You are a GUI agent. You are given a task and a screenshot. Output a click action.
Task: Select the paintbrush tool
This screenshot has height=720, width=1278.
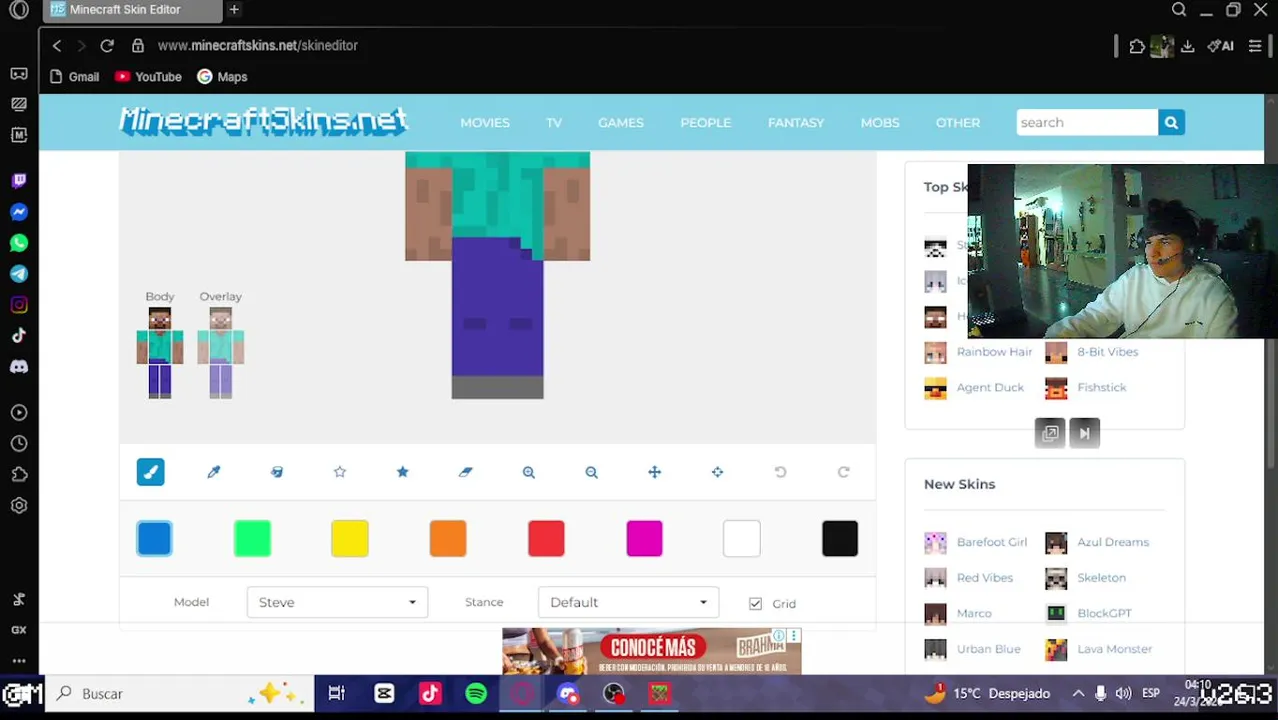pos(150,472)
